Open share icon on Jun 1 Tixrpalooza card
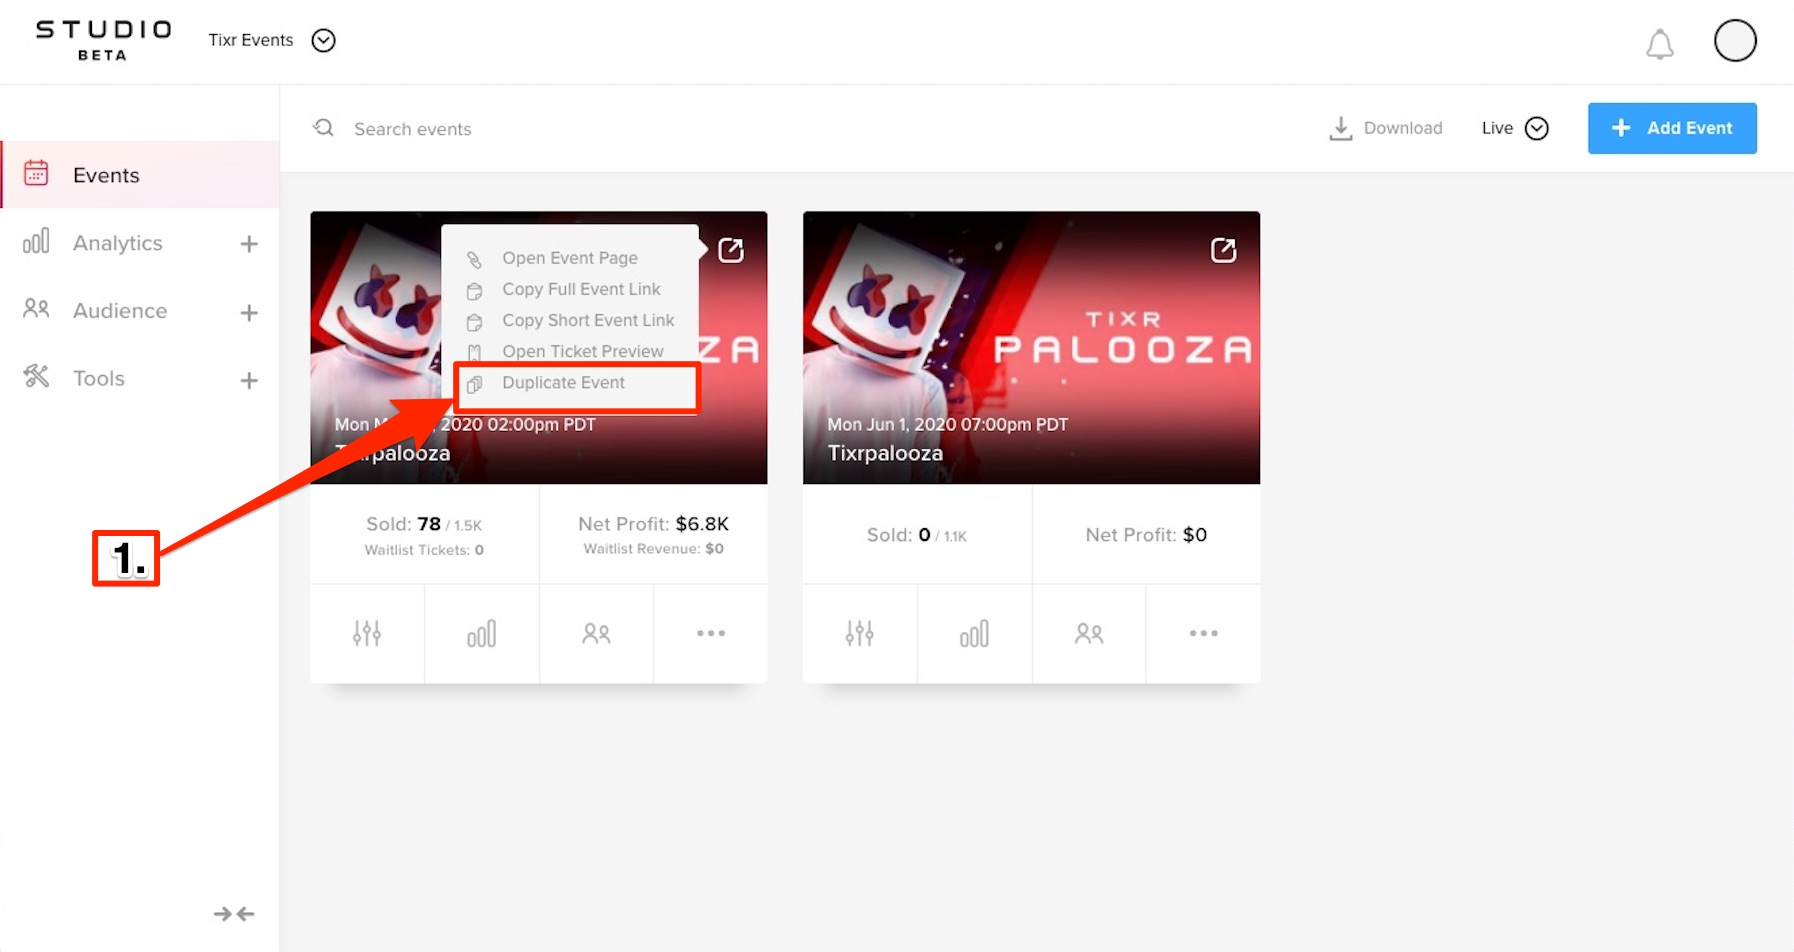Screen dimensions: 1794x952 pyautogui.click(x=1223, y=250)
